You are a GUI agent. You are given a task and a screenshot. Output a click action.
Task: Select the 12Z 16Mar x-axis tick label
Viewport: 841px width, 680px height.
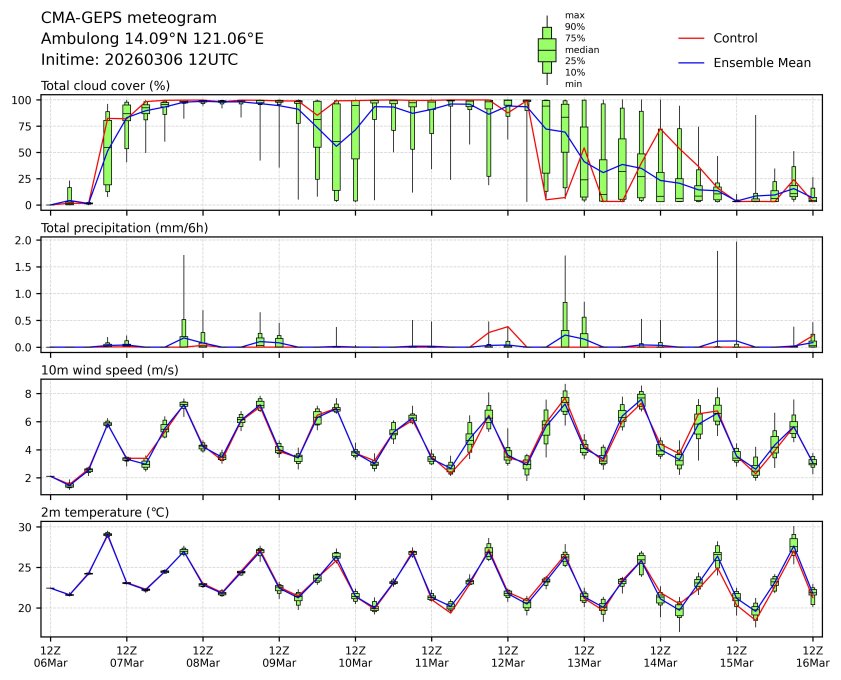click(x=812, y=656)
